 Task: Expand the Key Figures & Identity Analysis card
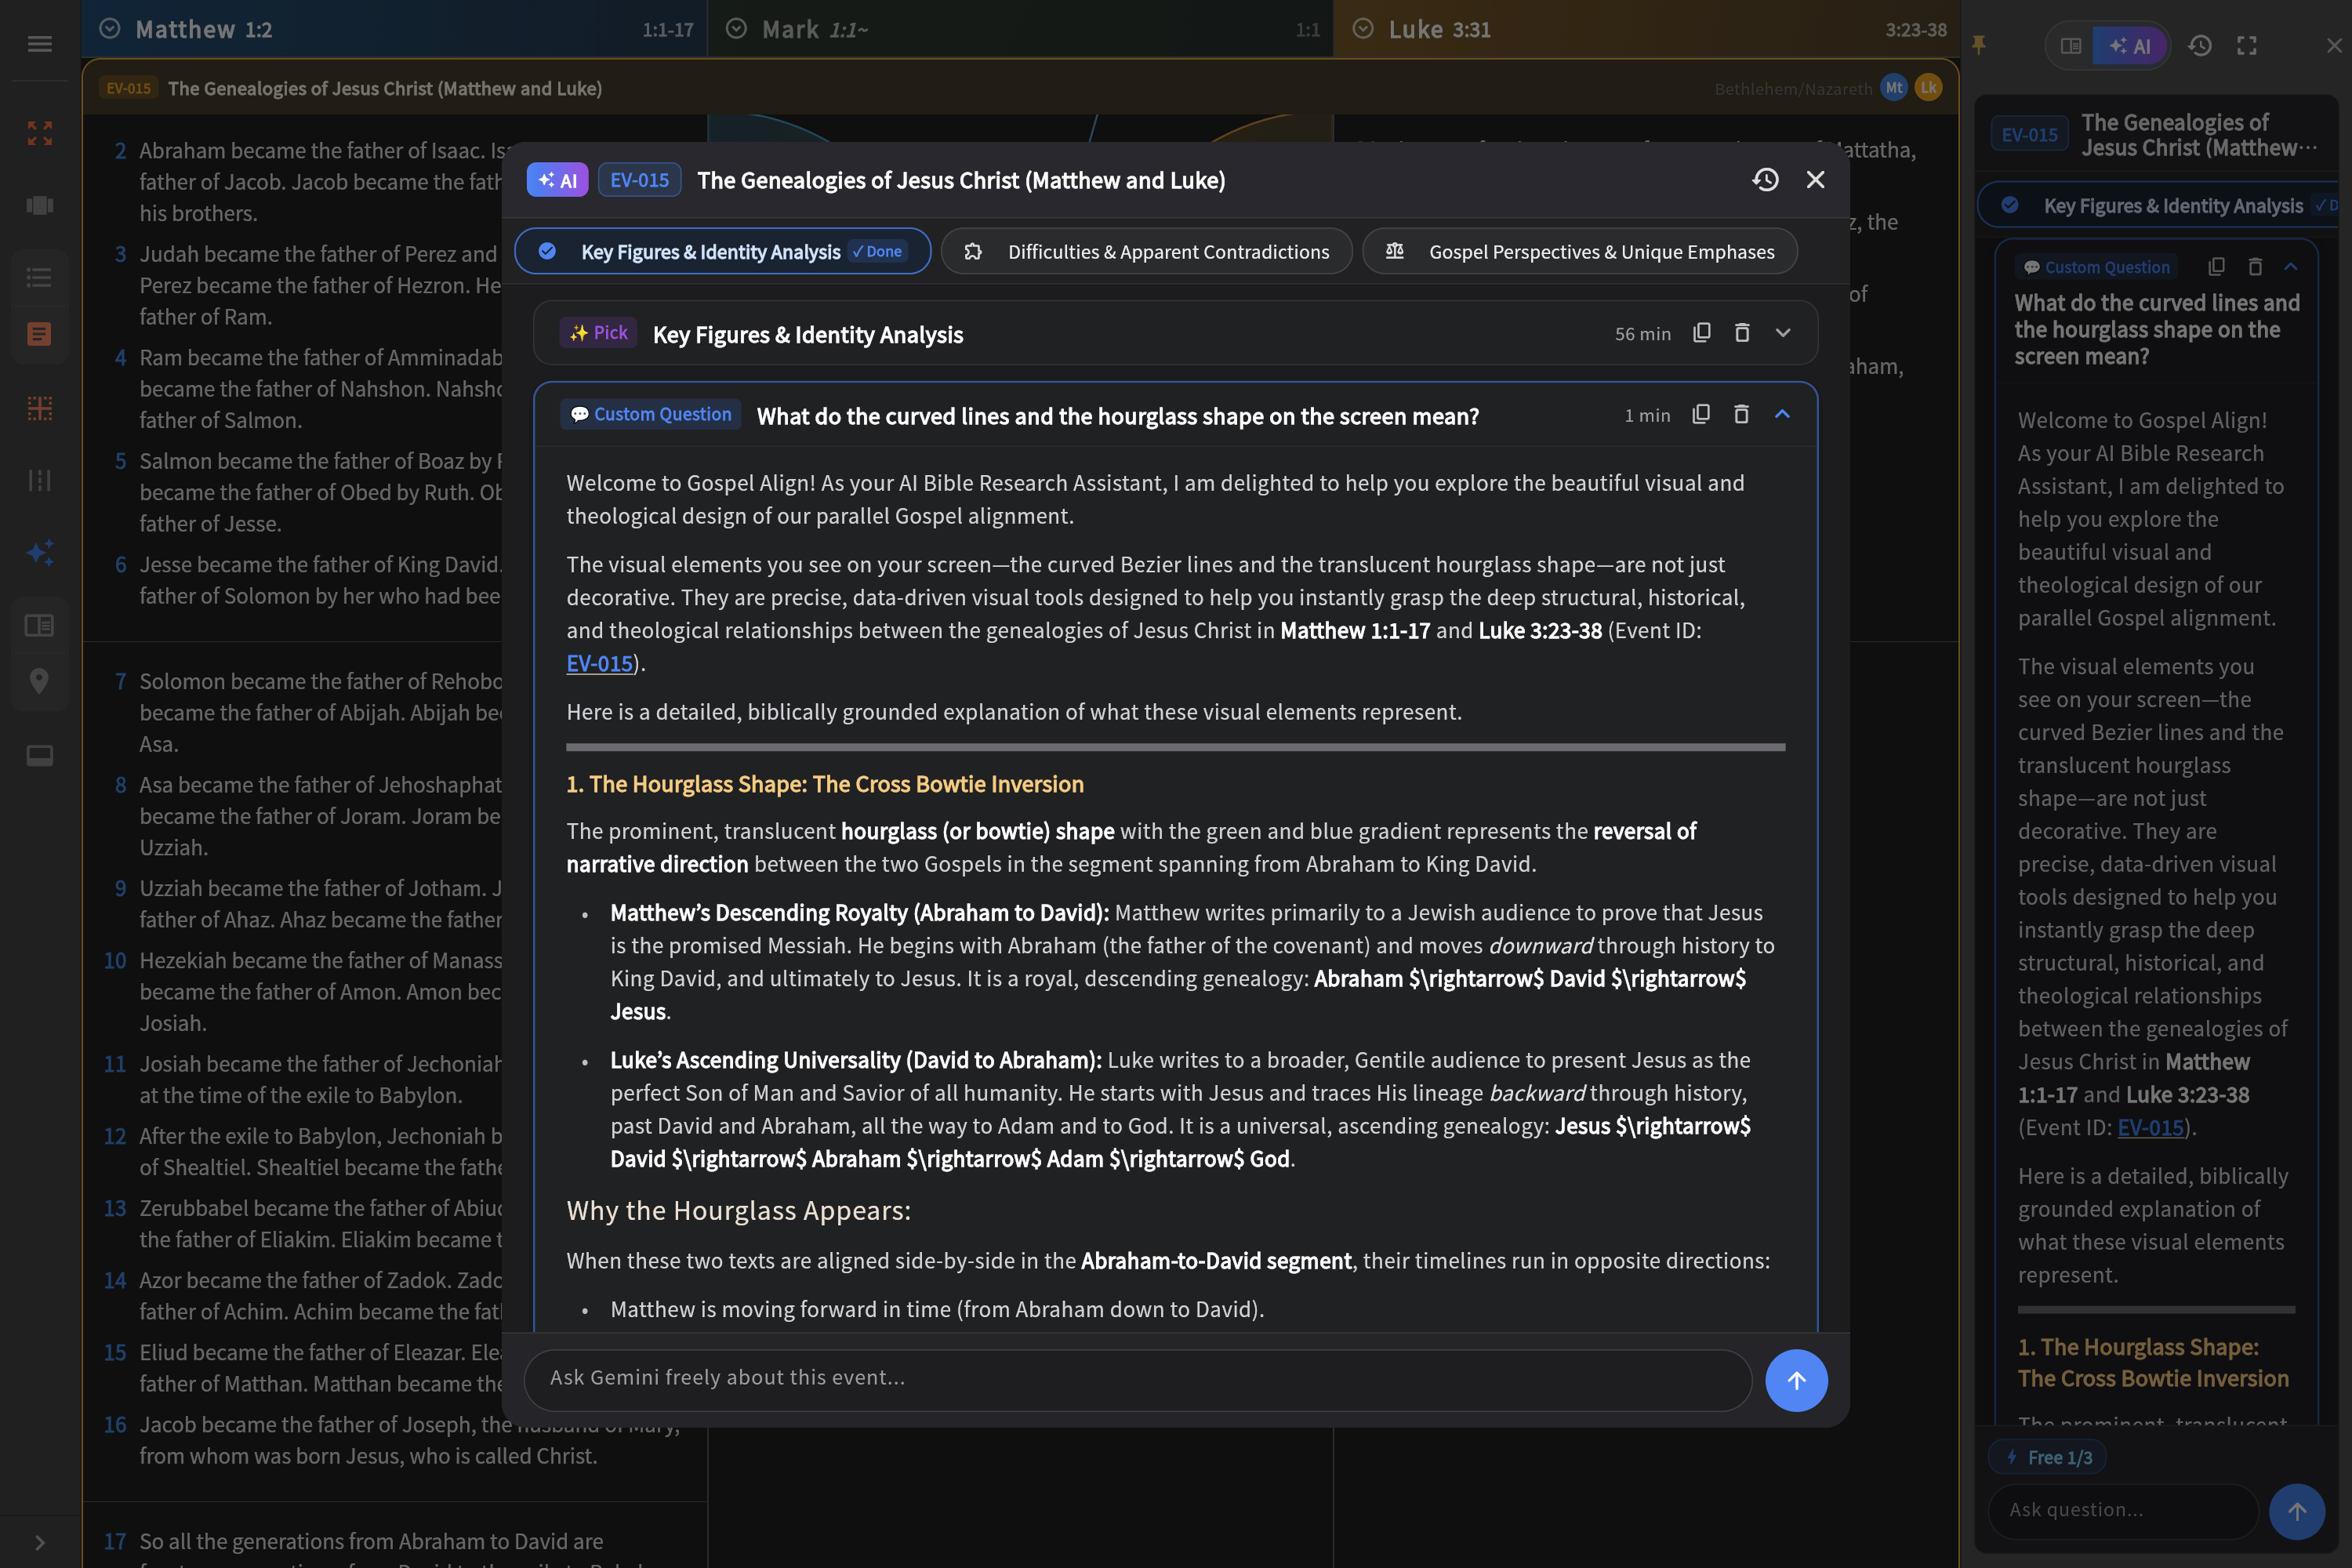(x=1783, y=333)
